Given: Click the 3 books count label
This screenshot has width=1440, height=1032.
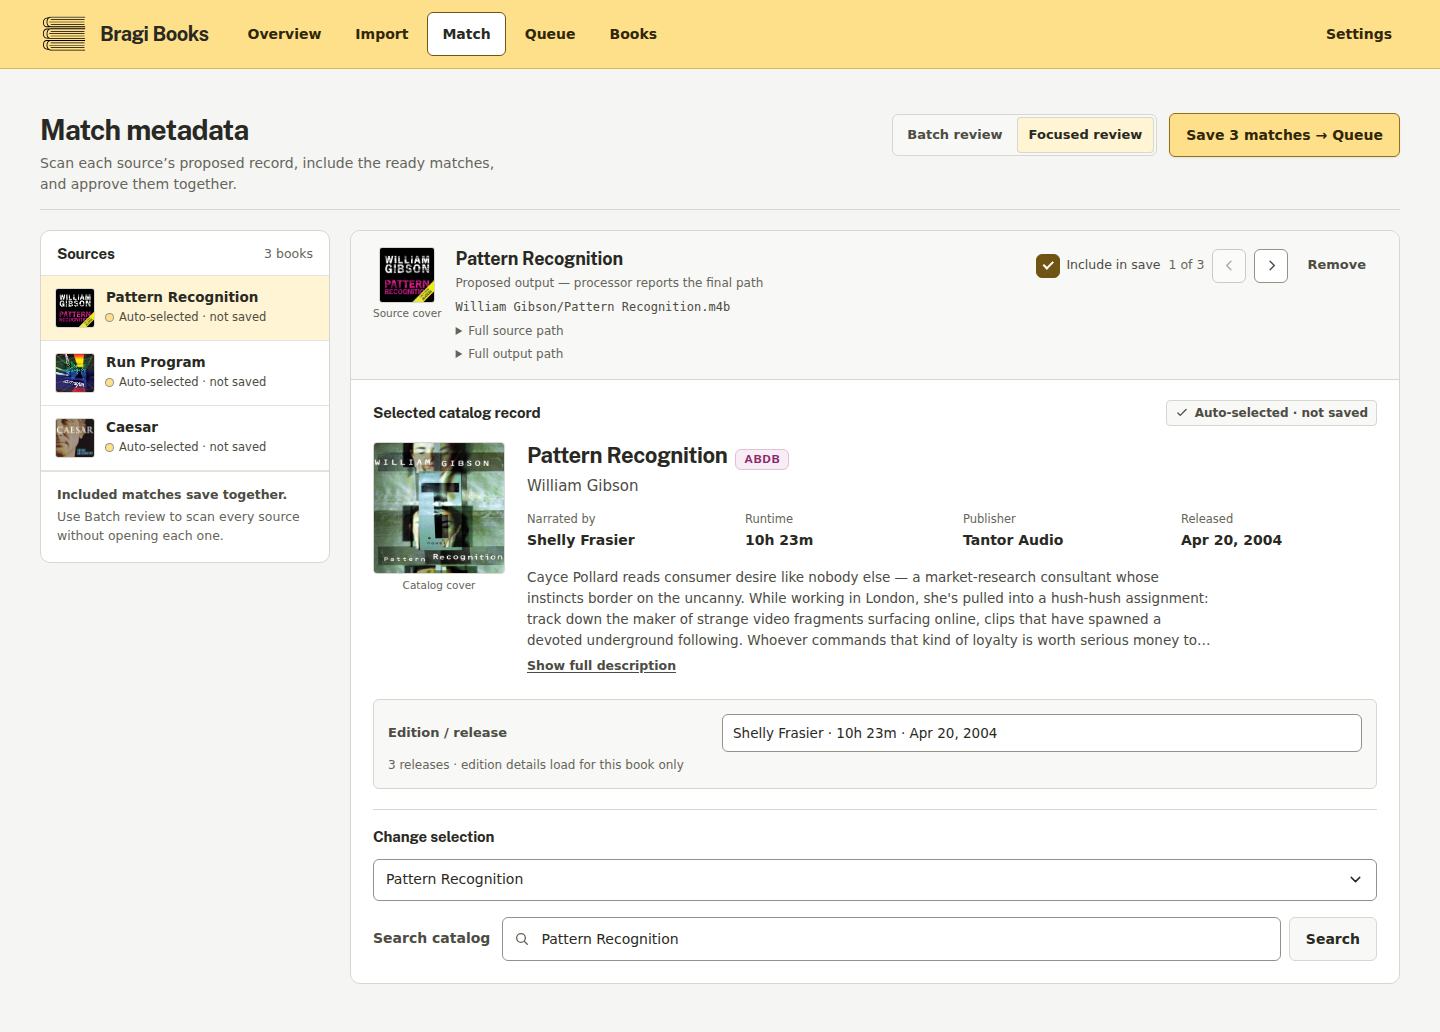Looking at the screenshot, I should pyautogui.click(x=288, y=254).
